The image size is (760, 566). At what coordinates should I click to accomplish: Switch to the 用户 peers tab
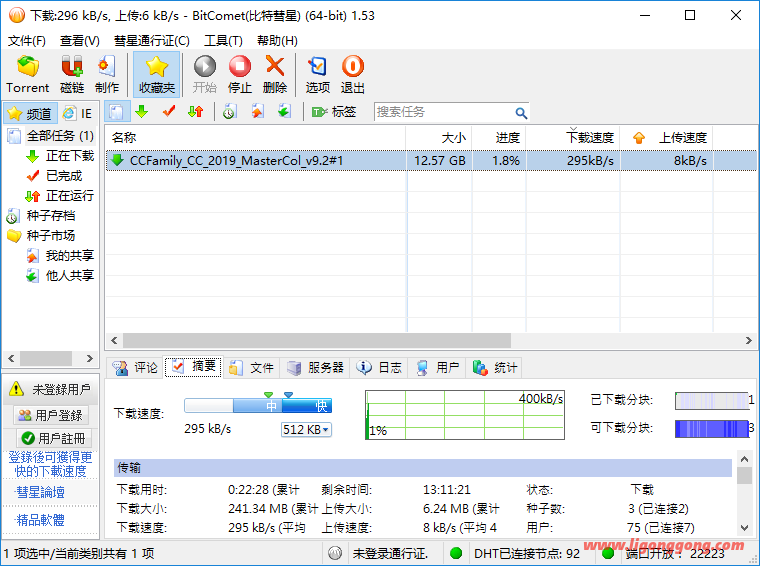coord(438,367)
